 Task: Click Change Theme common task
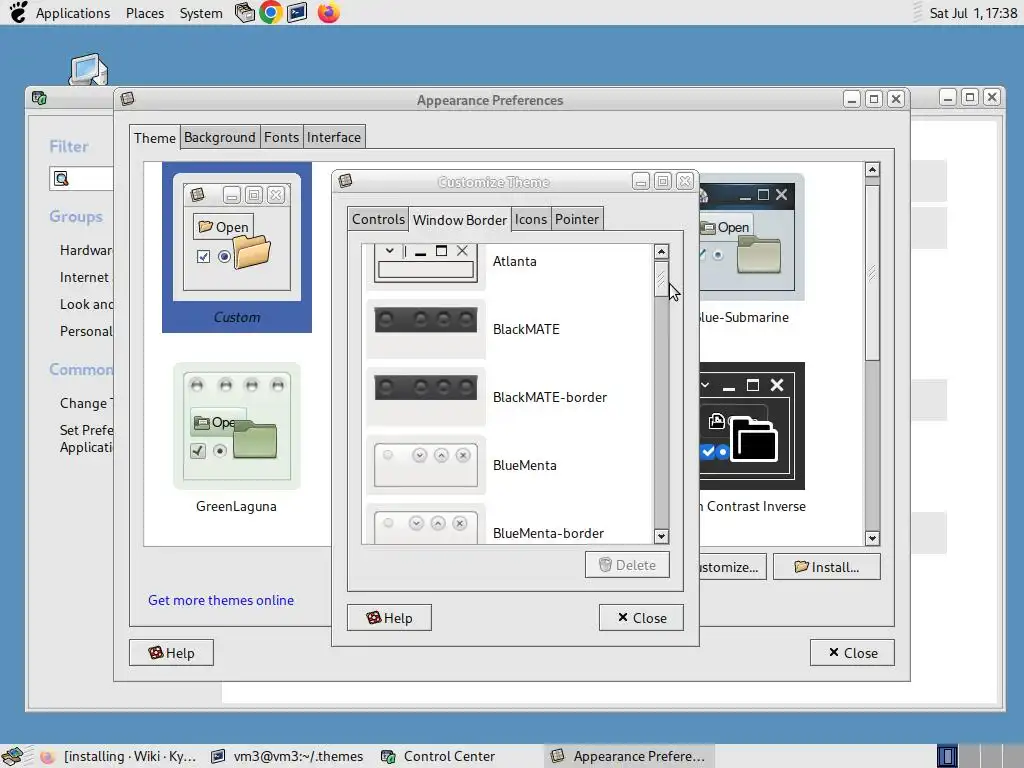coord(86,404)
